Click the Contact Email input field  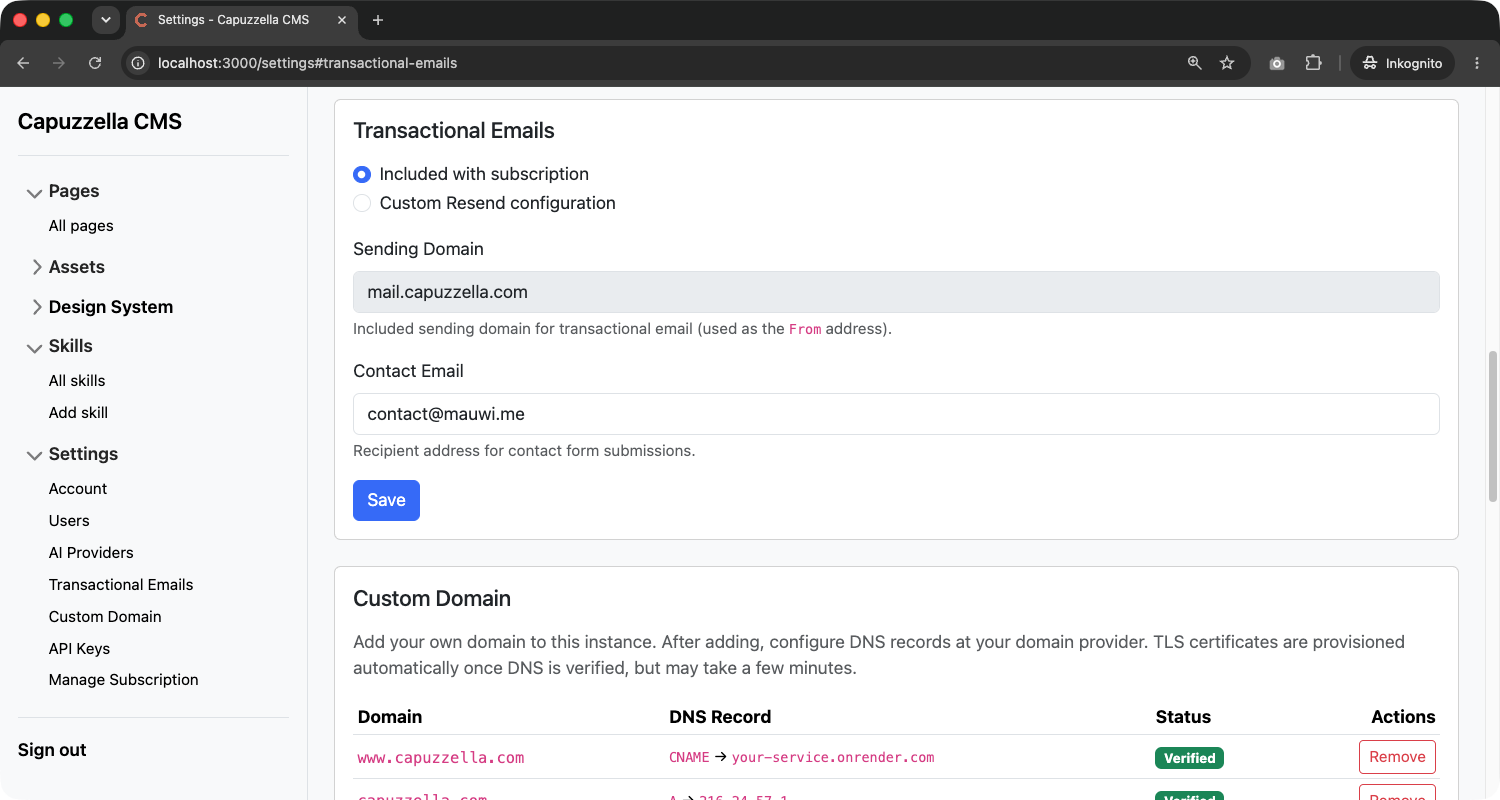click(896, 414)
